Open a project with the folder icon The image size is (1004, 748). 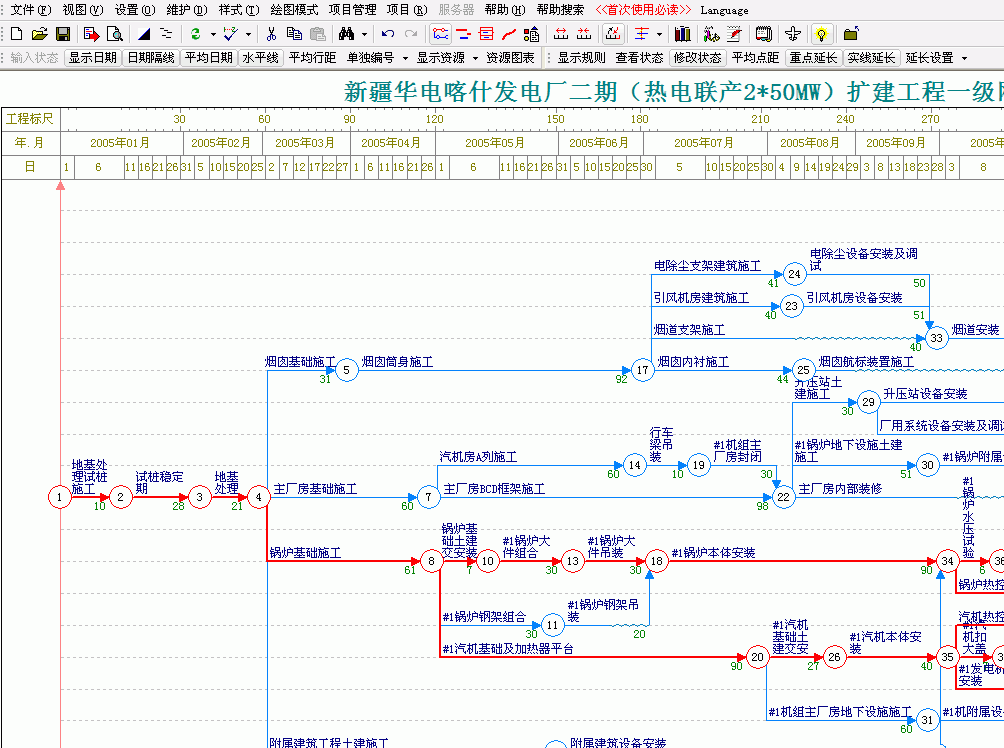pos(40,34)
